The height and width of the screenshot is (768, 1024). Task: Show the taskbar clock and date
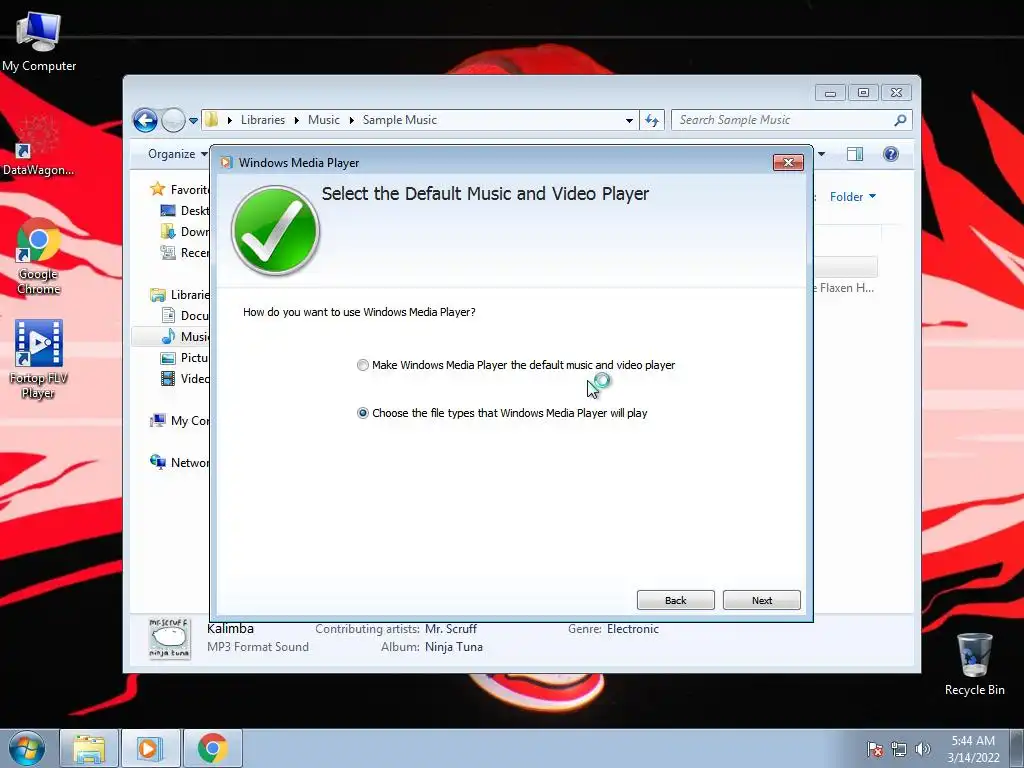[973, 749]
